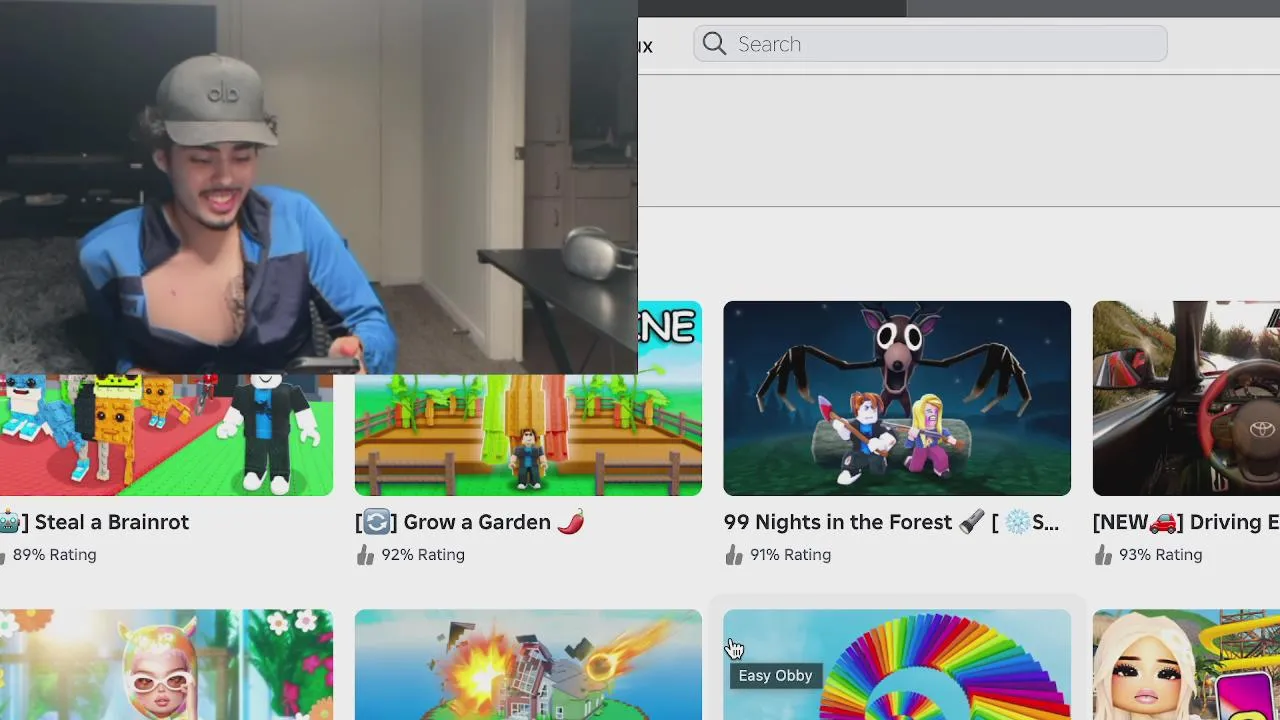Screen dimensions: 1280x720
Task: Click thumbs-up icon beside 93% Rating
Action: [x=1103, y=554]
